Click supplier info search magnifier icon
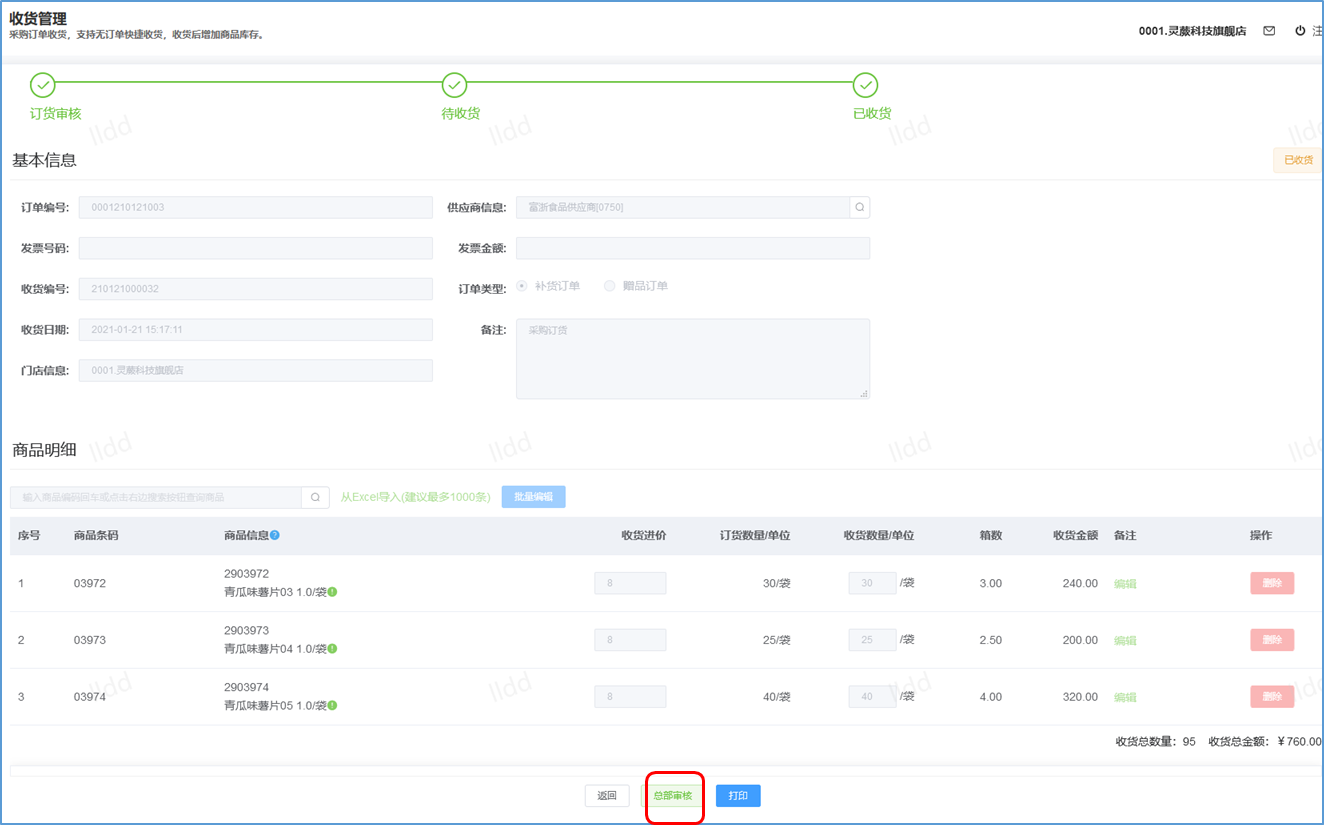 859,207
